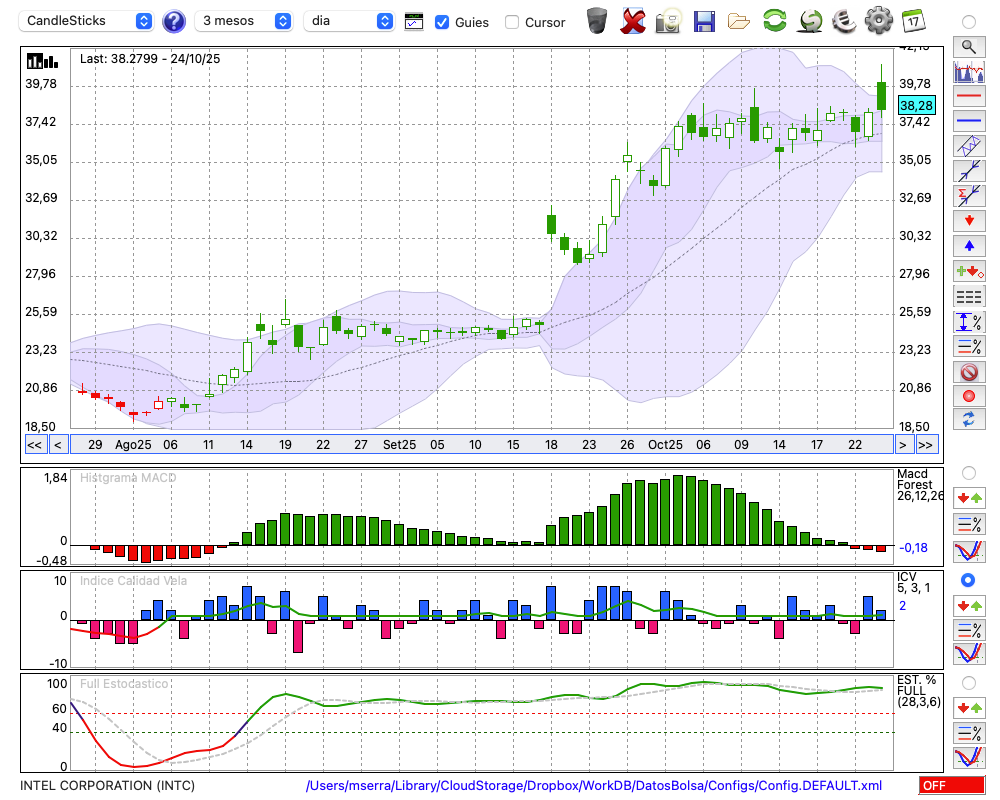Click the date timeline scroll bar
1000x800 pixels.
pos(480,445)
